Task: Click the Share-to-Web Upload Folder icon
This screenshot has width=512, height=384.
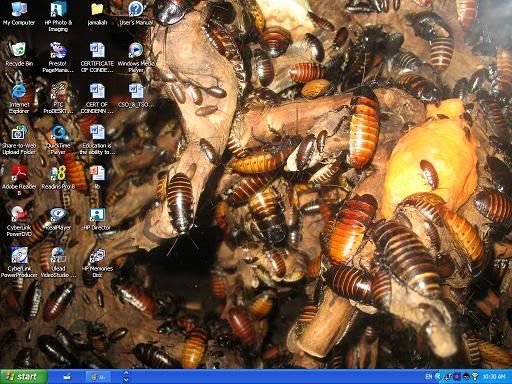Action: [x=19, y=140]
